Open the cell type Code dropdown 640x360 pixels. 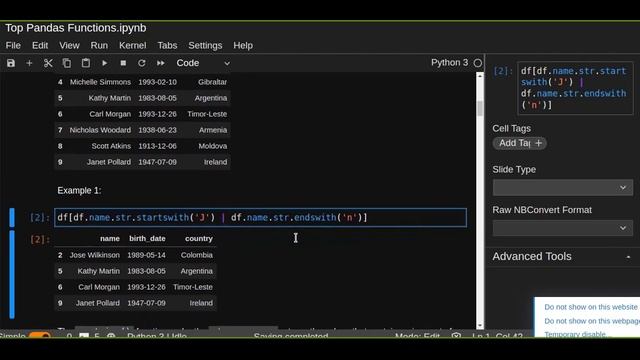tap(203, 63)
